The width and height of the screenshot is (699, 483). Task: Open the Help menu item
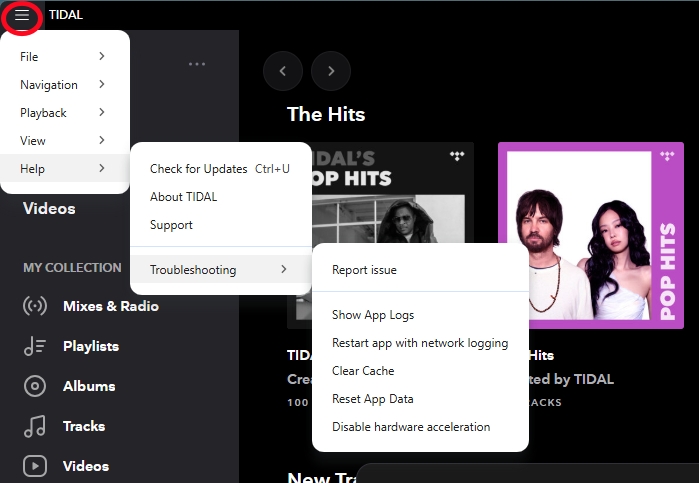tap(65, 169)
